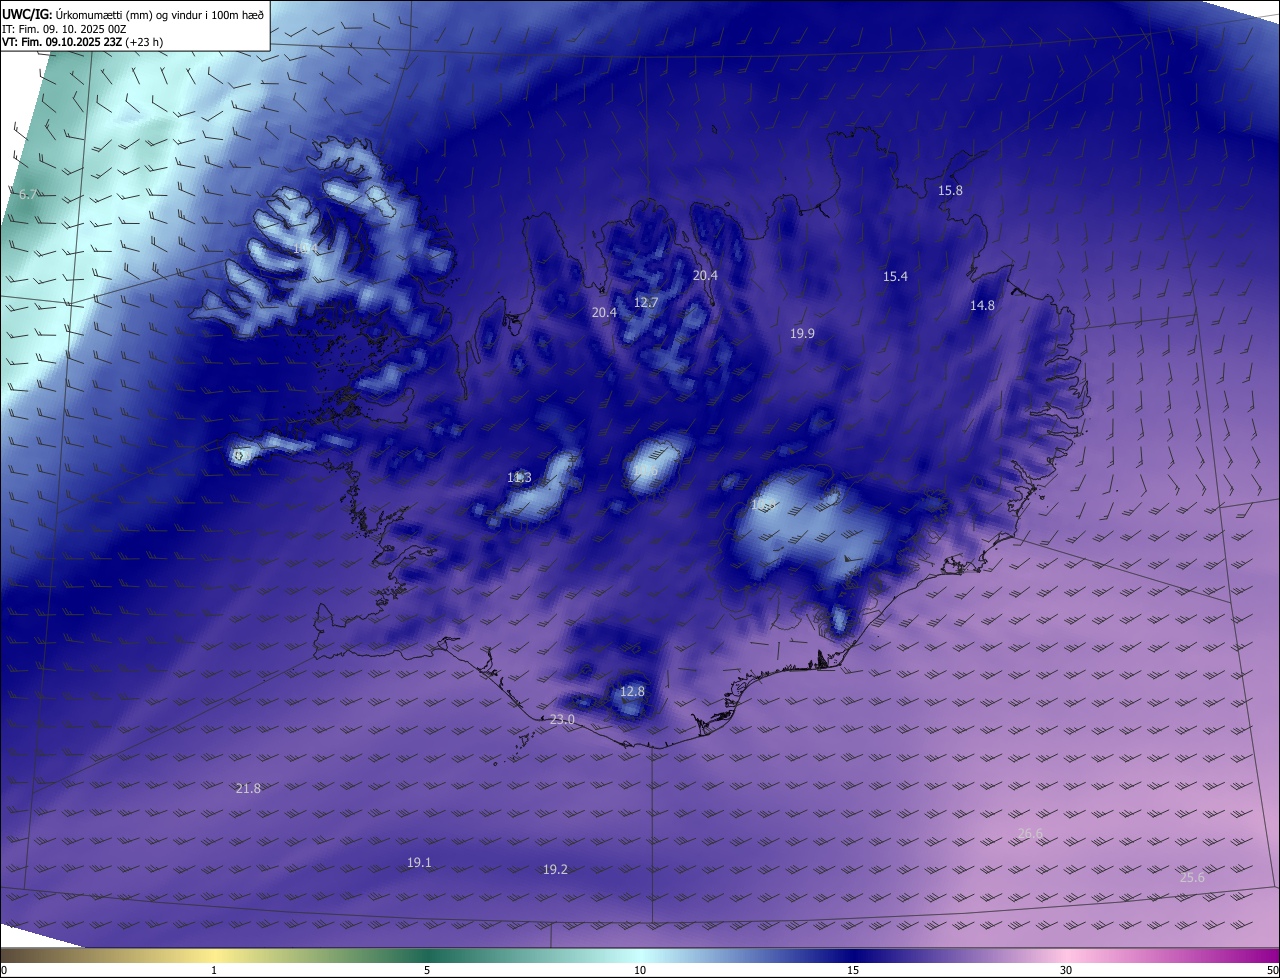Click the 'VT: Fim. 09.10.2025 23Z (+23 h)' line
This screenshot has width=1280, height=978.
tap(82, 42)
